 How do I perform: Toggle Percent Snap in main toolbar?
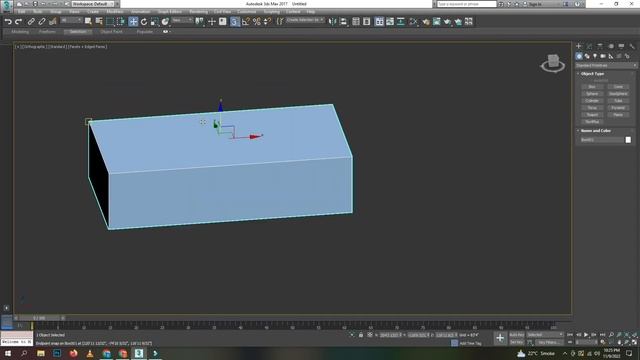click(256, 22)
